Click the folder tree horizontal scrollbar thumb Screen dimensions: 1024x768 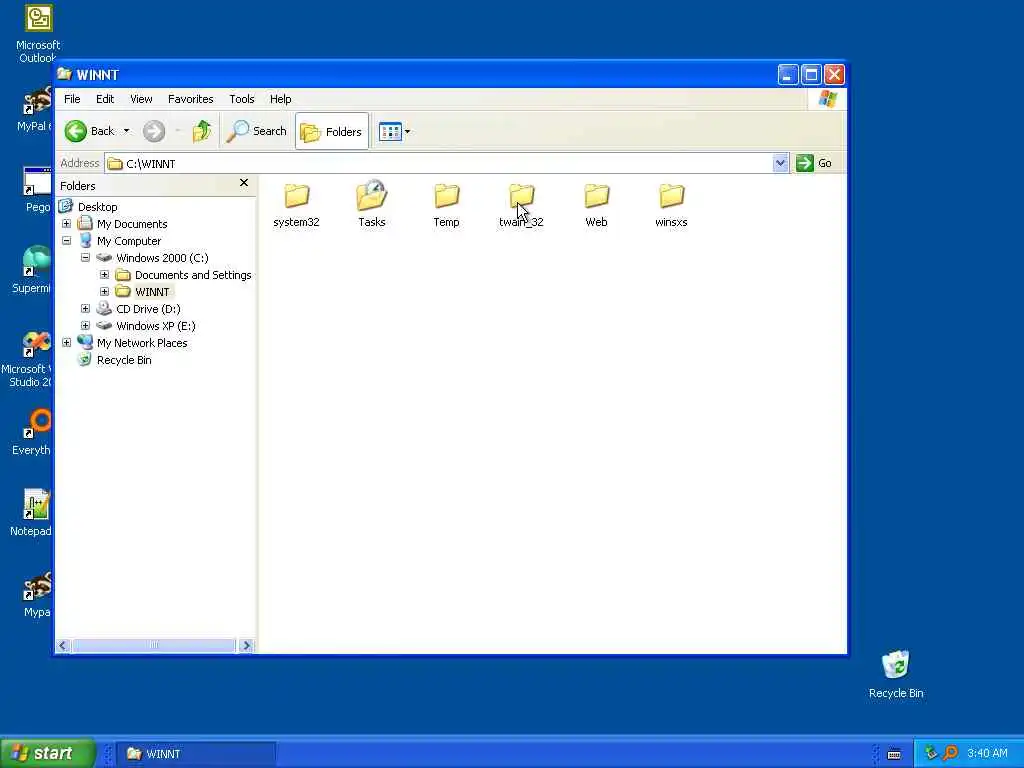pos(153,646)
